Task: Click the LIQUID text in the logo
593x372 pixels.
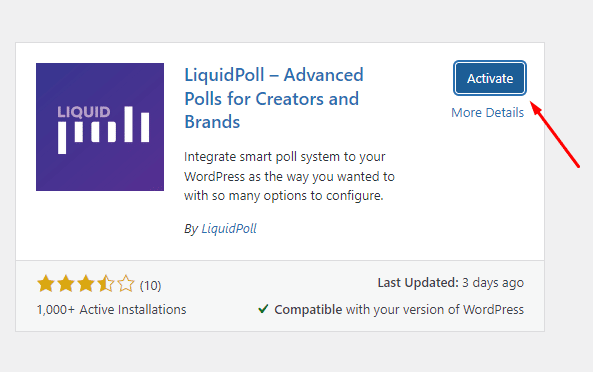Action: point(84,112)
